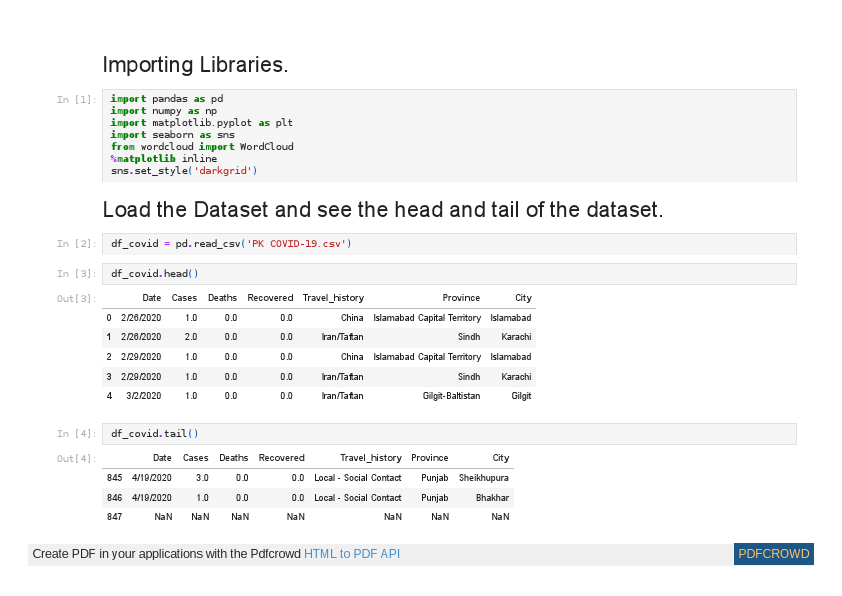Screen dimensions: 842x596
Task: Click the Bhakhar city cell
Action: pyautogui.click(x=492, y=497)
